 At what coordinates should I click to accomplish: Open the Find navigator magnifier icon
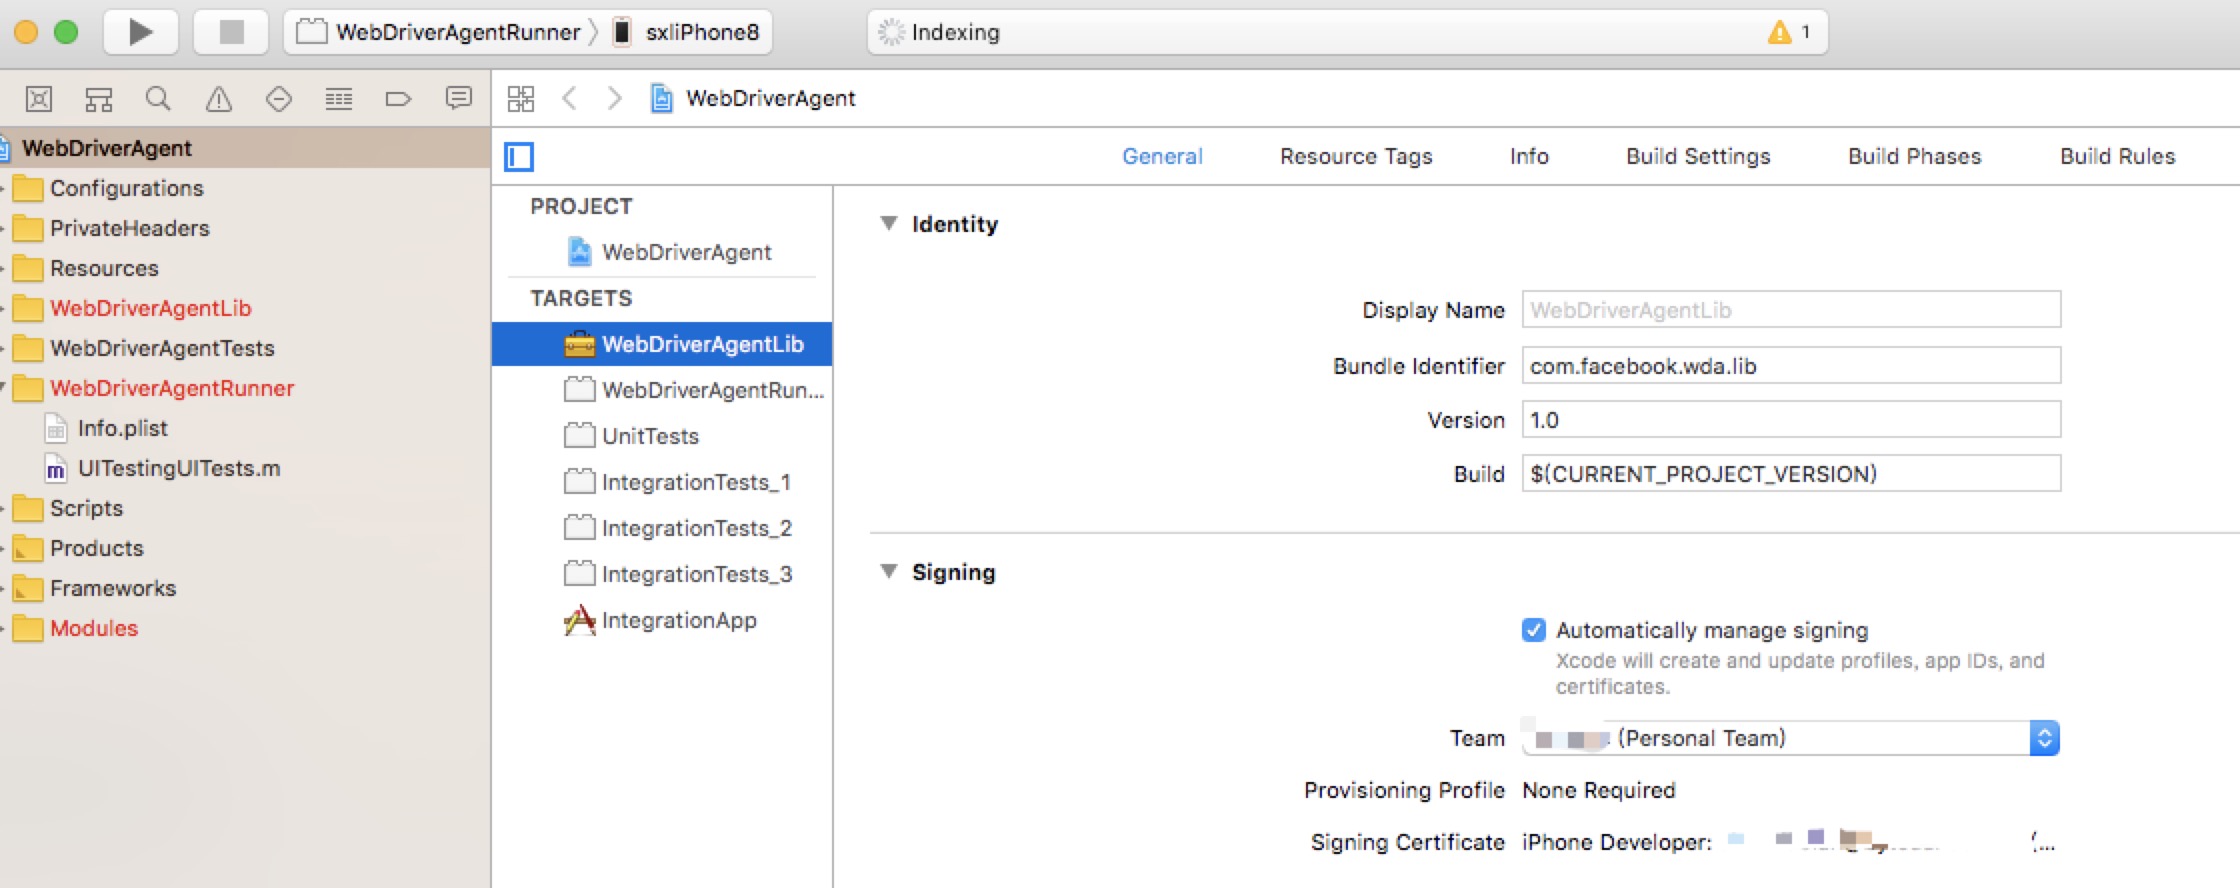158,98
